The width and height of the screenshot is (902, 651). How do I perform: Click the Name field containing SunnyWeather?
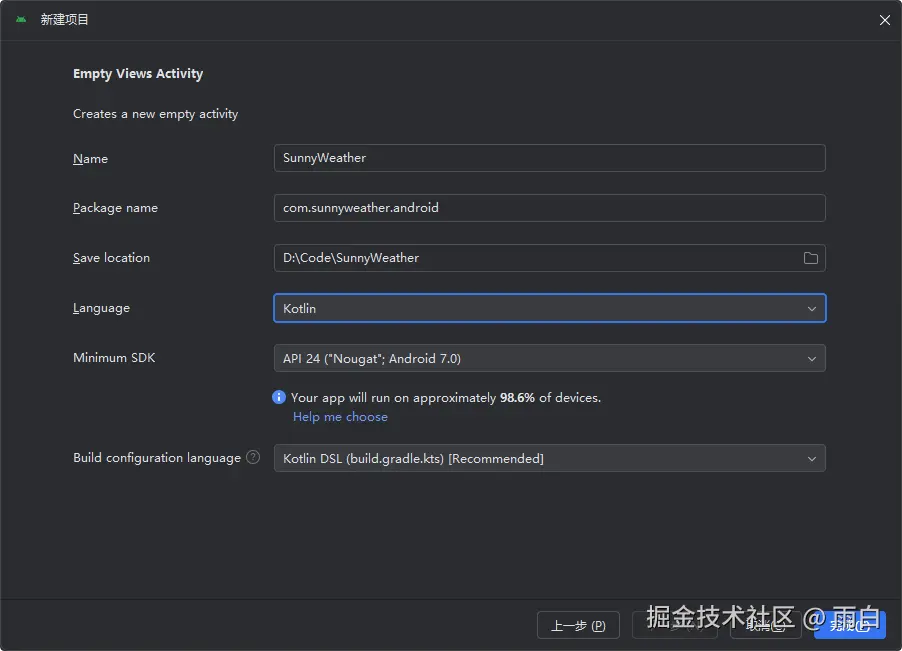(x=549, y=158)
